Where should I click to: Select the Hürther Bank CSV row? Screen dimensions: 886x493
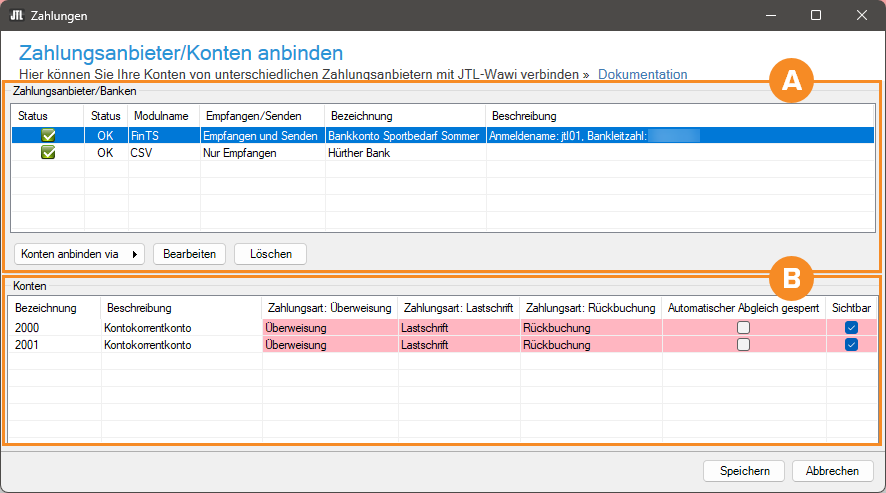tap(358, 153)
